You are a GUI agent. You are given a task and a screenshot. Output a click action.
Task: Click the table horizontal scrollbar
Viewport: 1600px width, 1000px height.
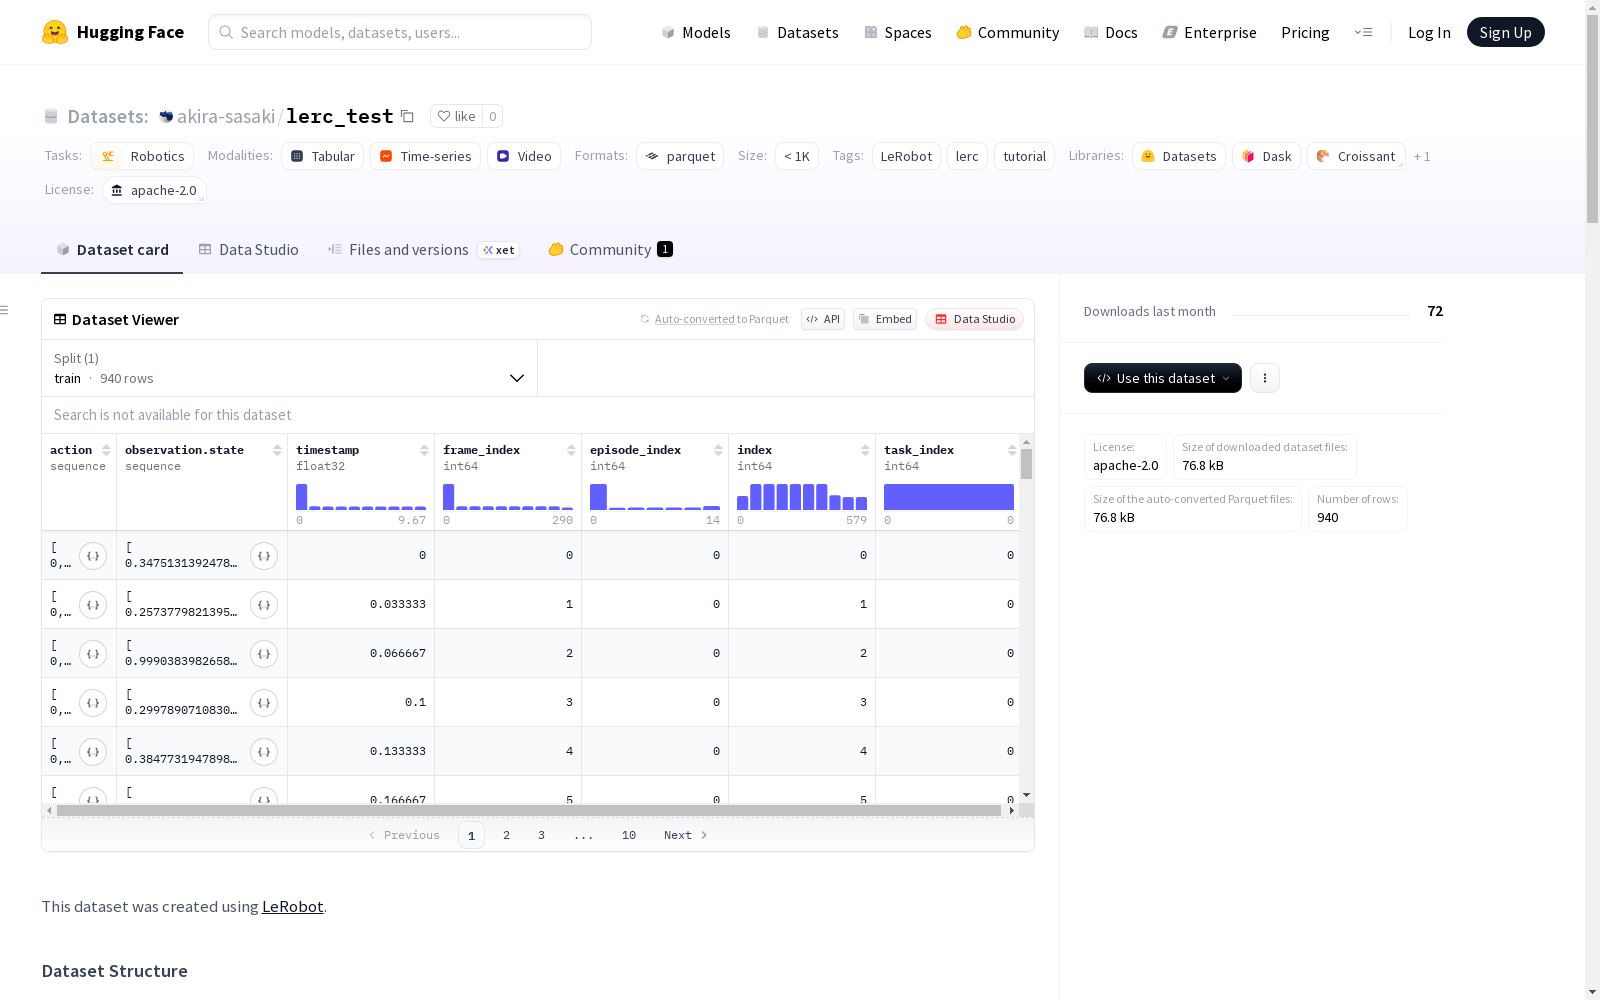528,810
